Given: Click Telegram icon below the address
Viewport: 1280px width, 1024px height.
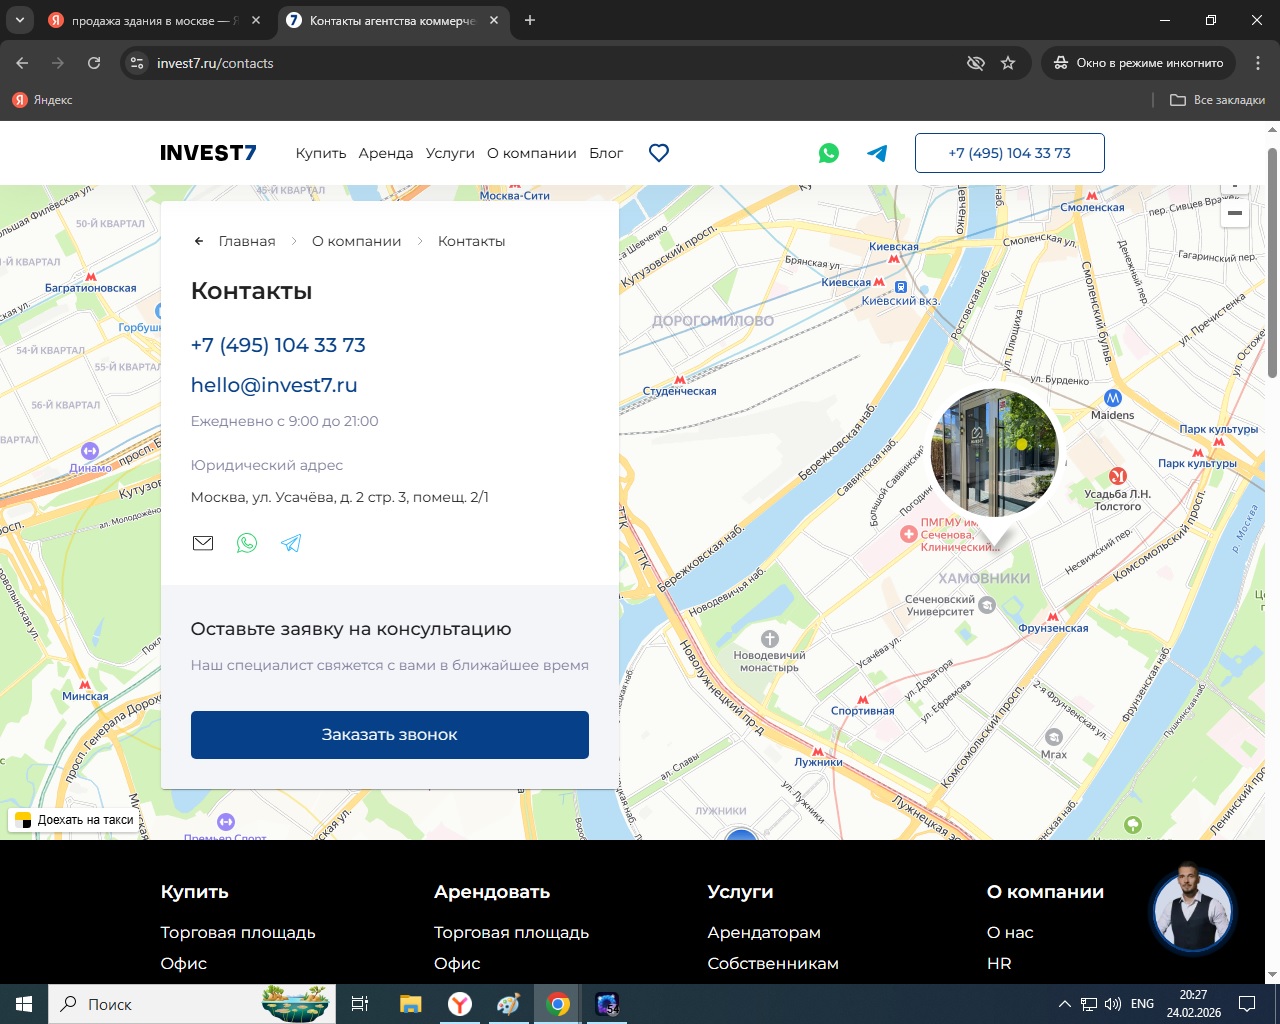Looking at the screenshot, I should coord(291,543).
